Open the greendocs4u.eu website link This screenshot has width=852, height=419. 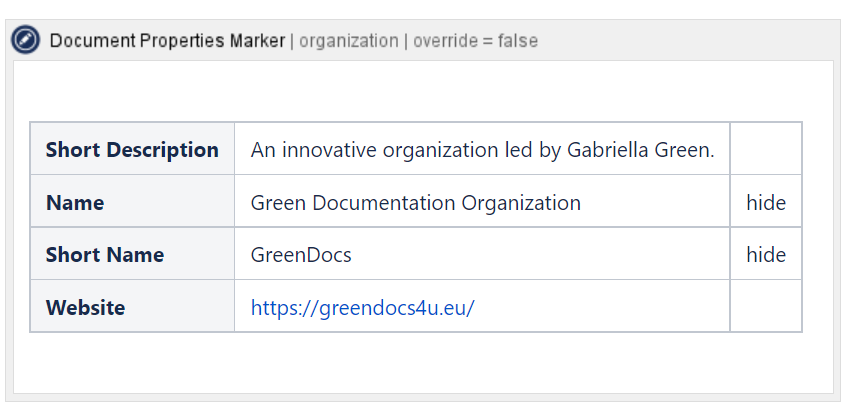pos(362,307)
